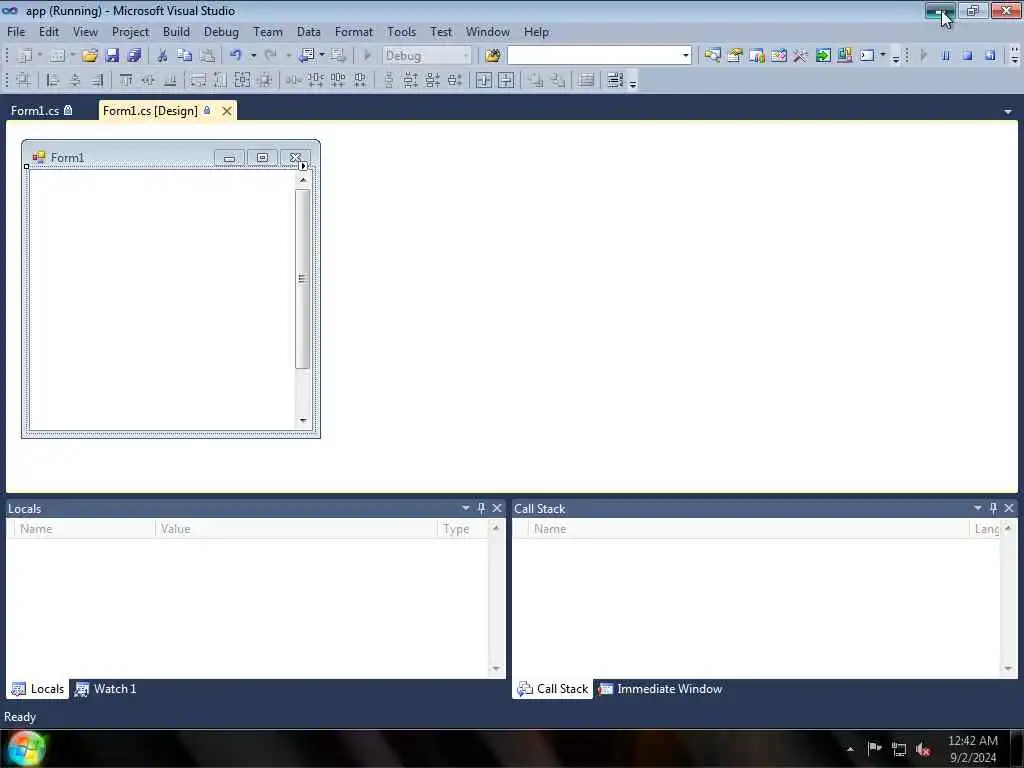
Task: Click the Open File folder icon
Action: (89, 56)
